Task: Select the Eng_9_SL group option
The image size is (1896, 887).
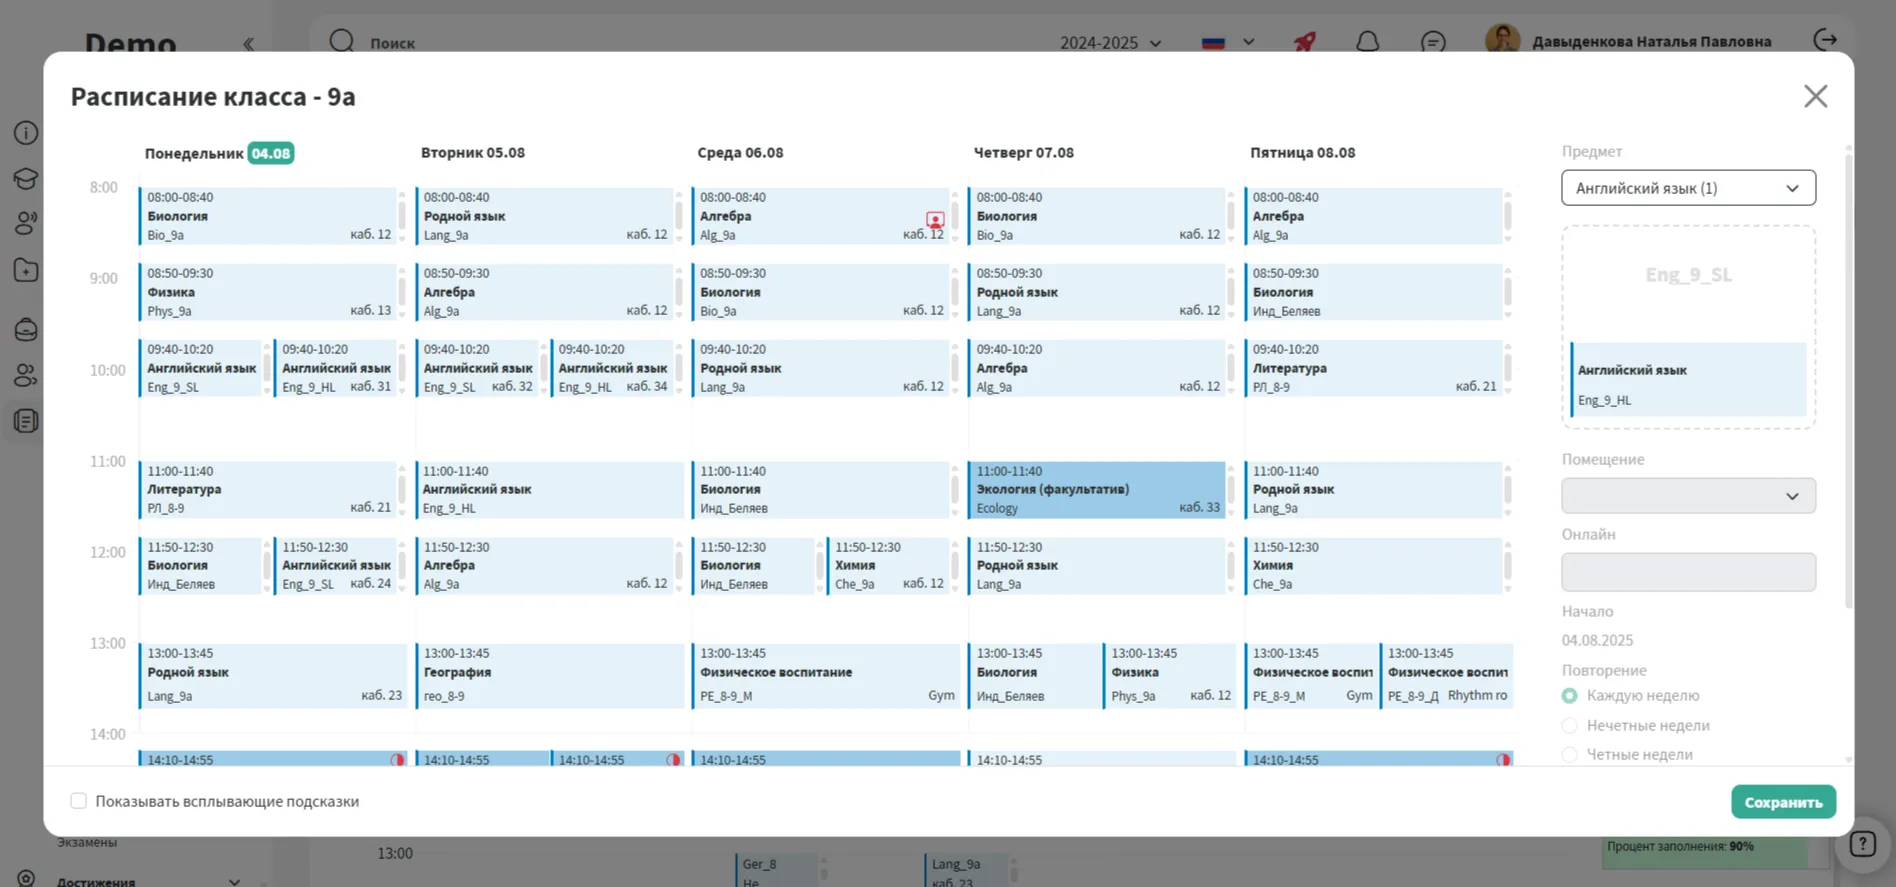Action: (1688, 275)
